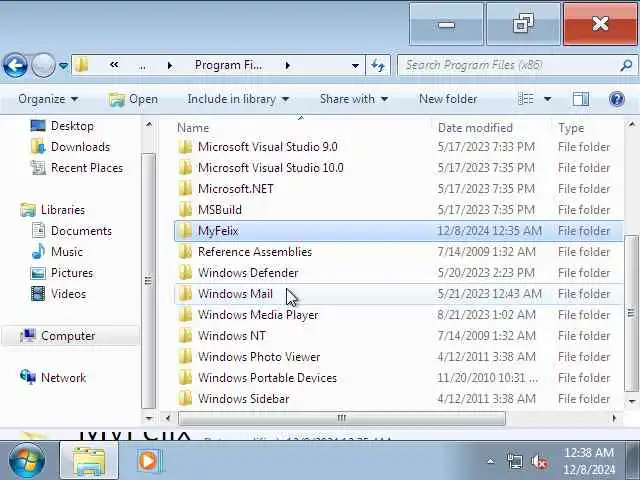Open the Organize menu
The width and height of the screenshot is (640, 480).
pos(48,99)
